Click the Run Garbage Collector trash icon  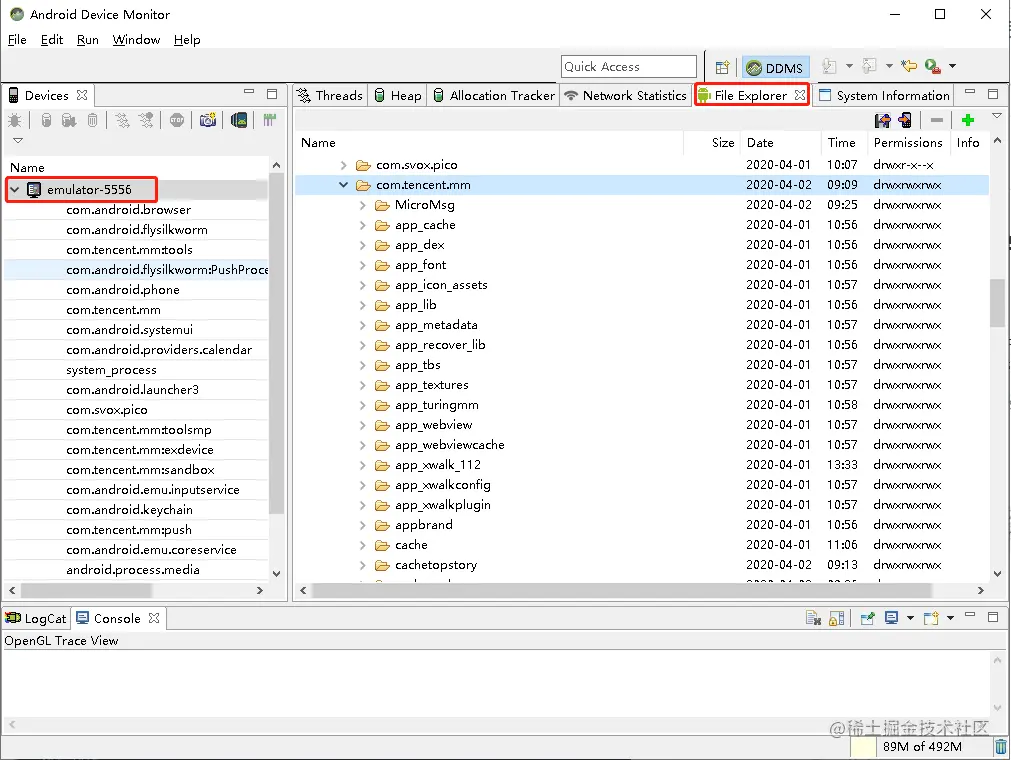pos(1001,746)
